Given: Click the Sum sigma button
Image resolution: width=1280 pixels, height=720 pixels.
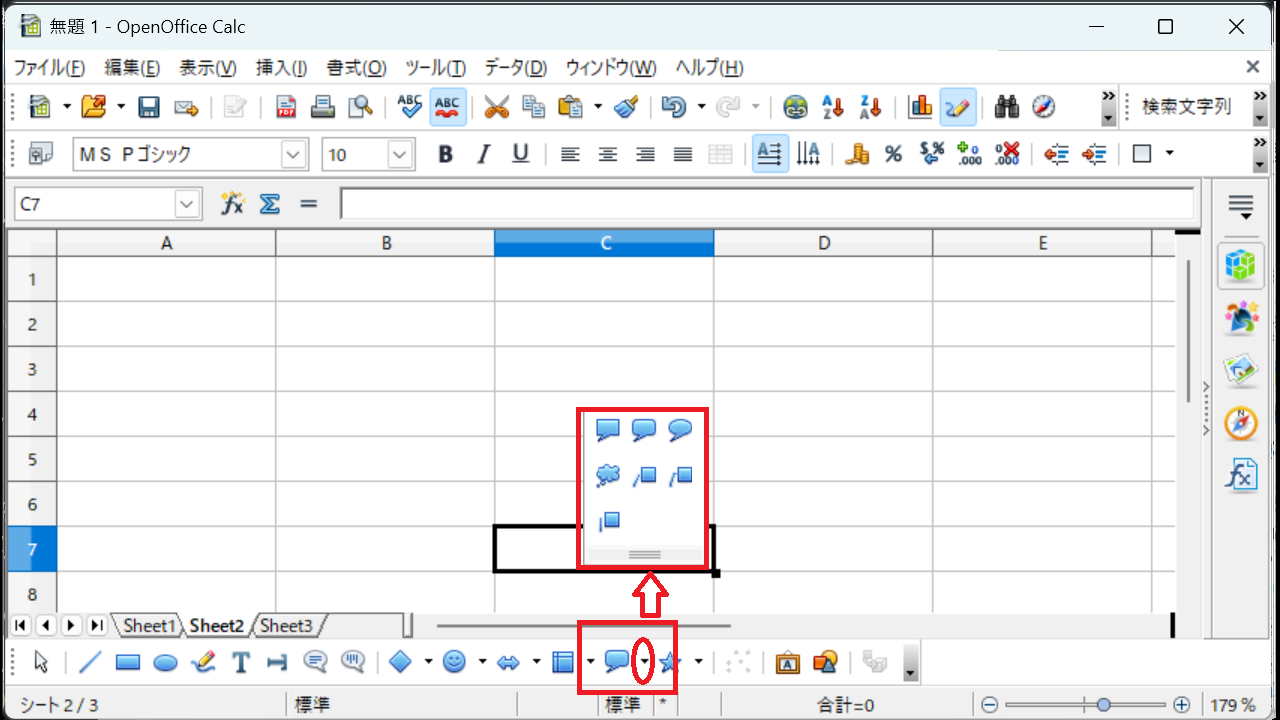Looking at the screenshot, I should (270, 204).
